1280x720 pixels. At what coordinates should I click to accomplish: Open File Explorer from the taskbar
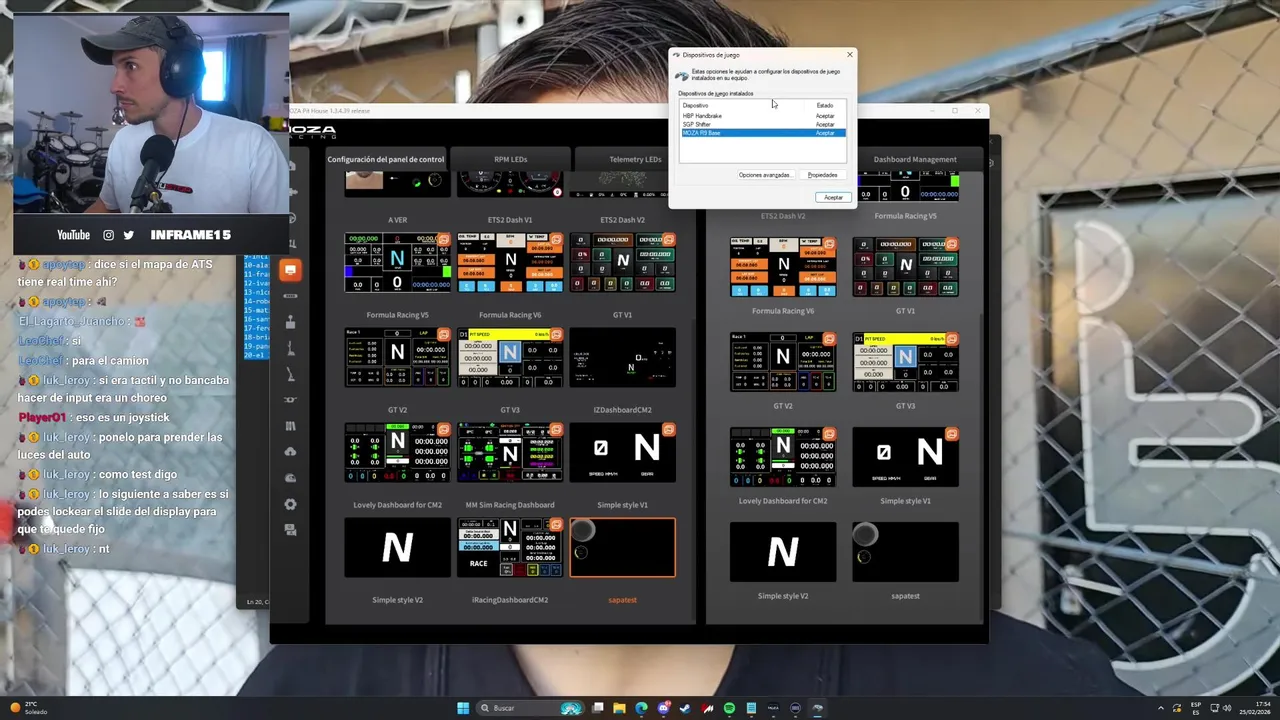(x=619, y=708)
